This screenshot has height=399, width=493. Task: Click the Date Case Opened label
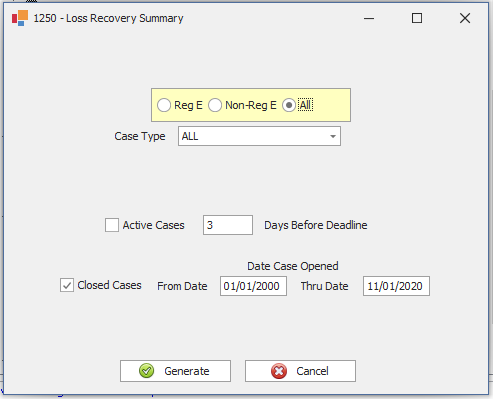point(293,266)
